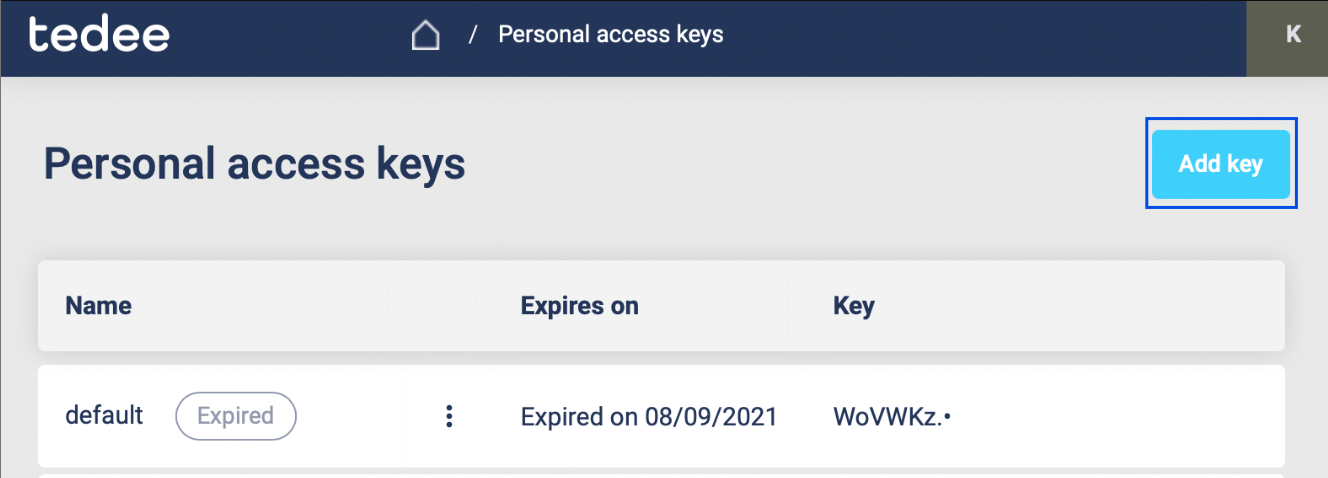Viewport: 1328px width, 478px height.
Task: Click the Expires on column header
Action: [x=579, y=306]
